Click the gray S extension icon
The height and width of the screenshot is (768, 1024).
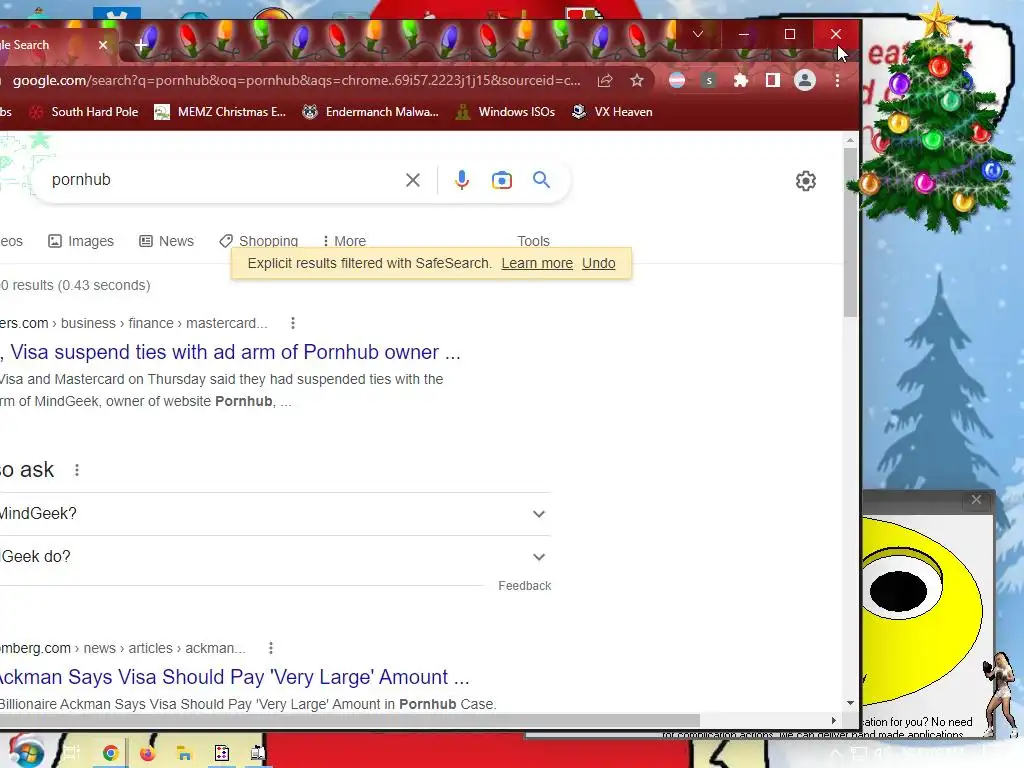pos(709,80)
